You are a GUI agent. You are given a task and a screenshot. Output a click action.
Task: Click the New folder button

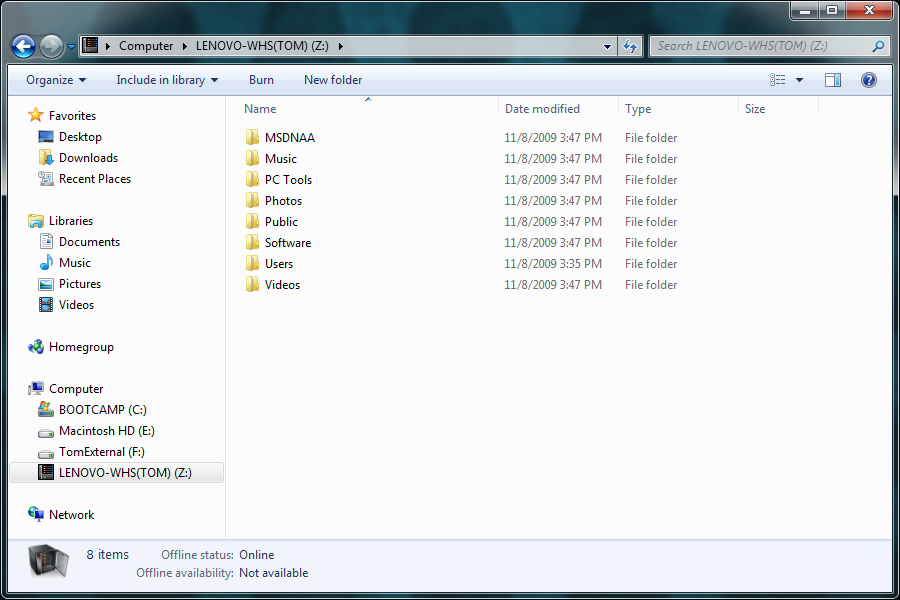pos(333,80)
